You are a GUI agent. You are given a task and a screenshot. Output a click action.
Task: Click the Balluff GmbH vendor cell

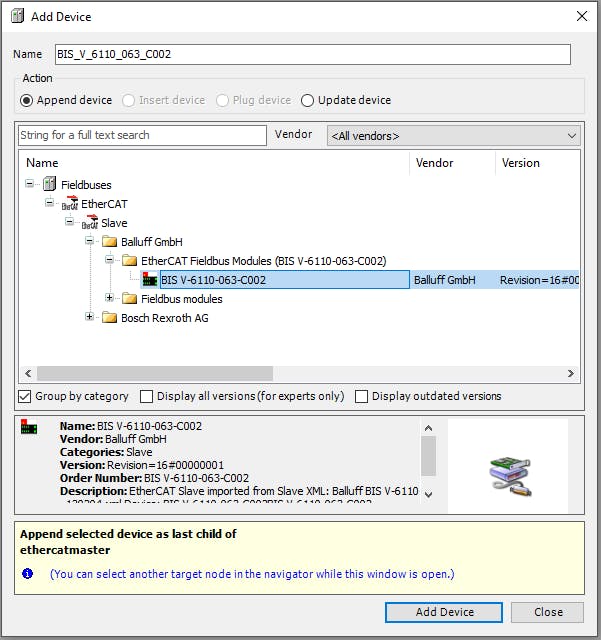pyautogui.click(x=445, y=280)
